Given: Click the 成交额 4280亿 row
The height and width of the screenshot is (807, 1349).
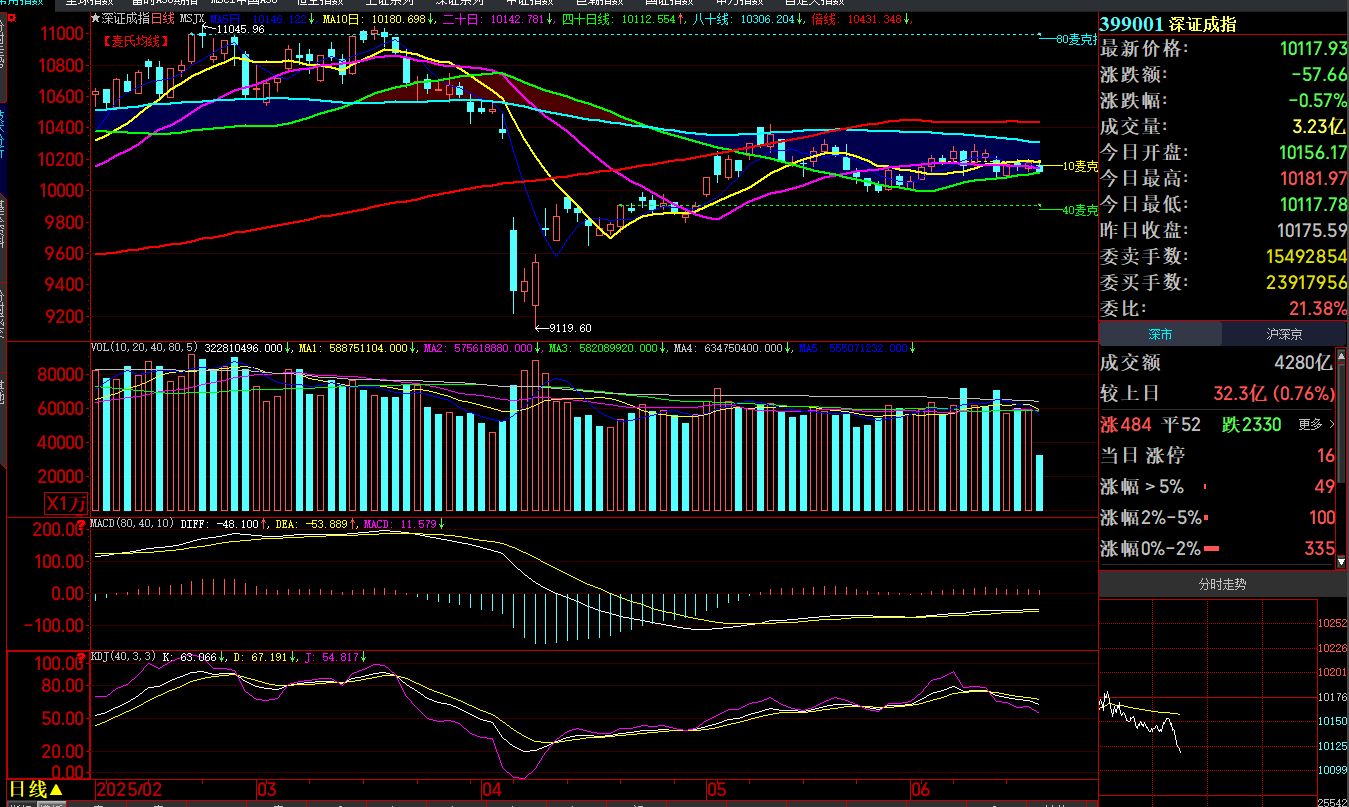Looking at the screenshot, I should [1217, 363].
